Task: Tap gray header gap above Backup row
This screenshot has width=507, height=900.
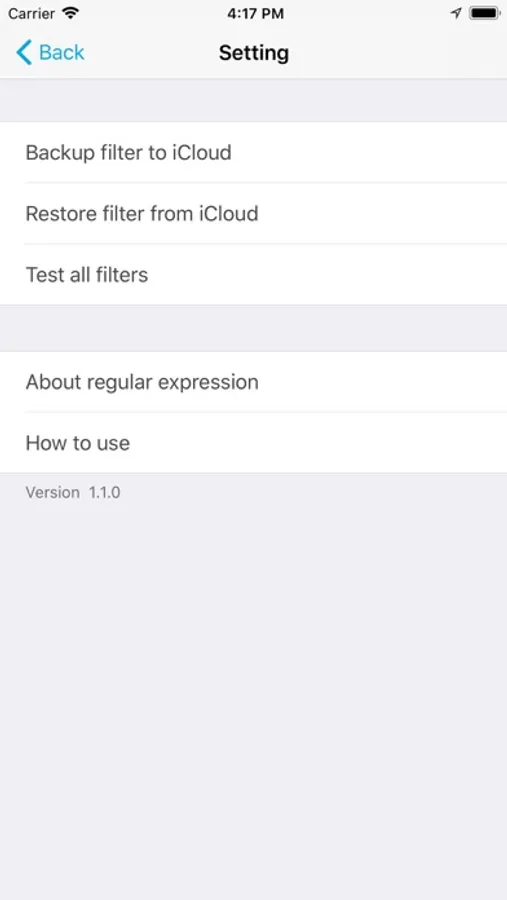Action: click(x=253, y=100)
